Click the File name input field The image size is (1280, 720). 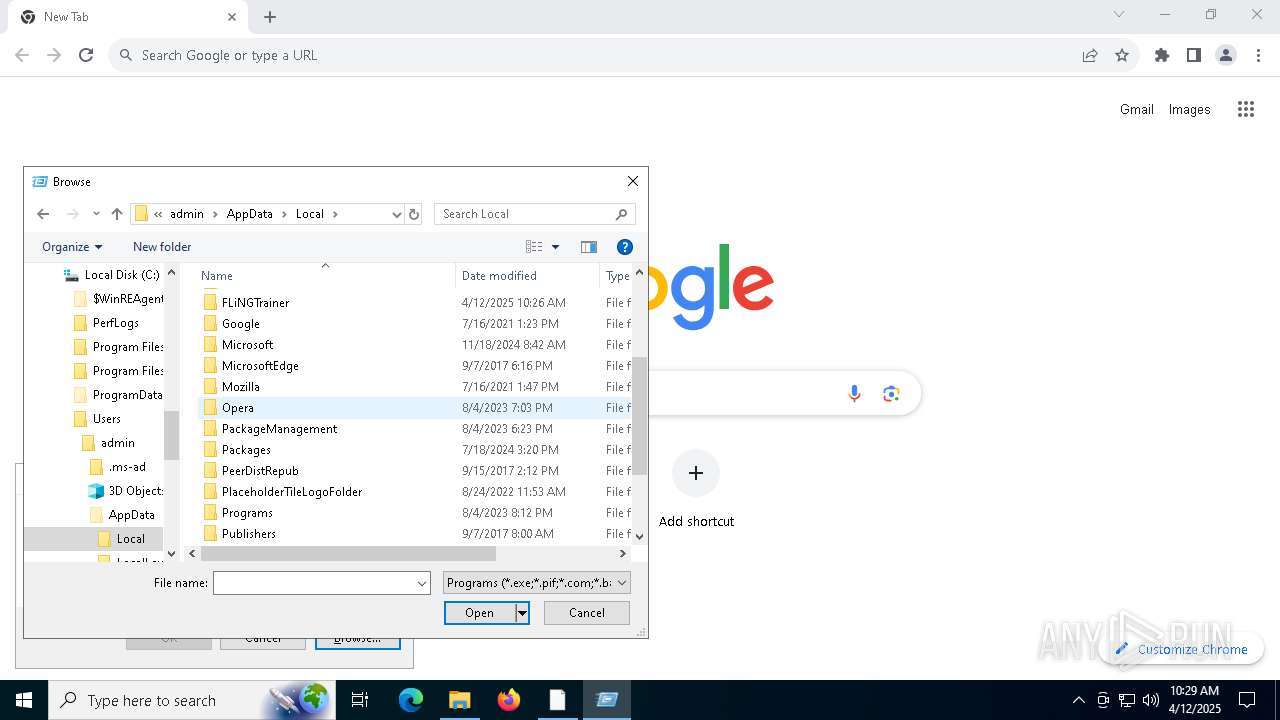click(313, 583)
